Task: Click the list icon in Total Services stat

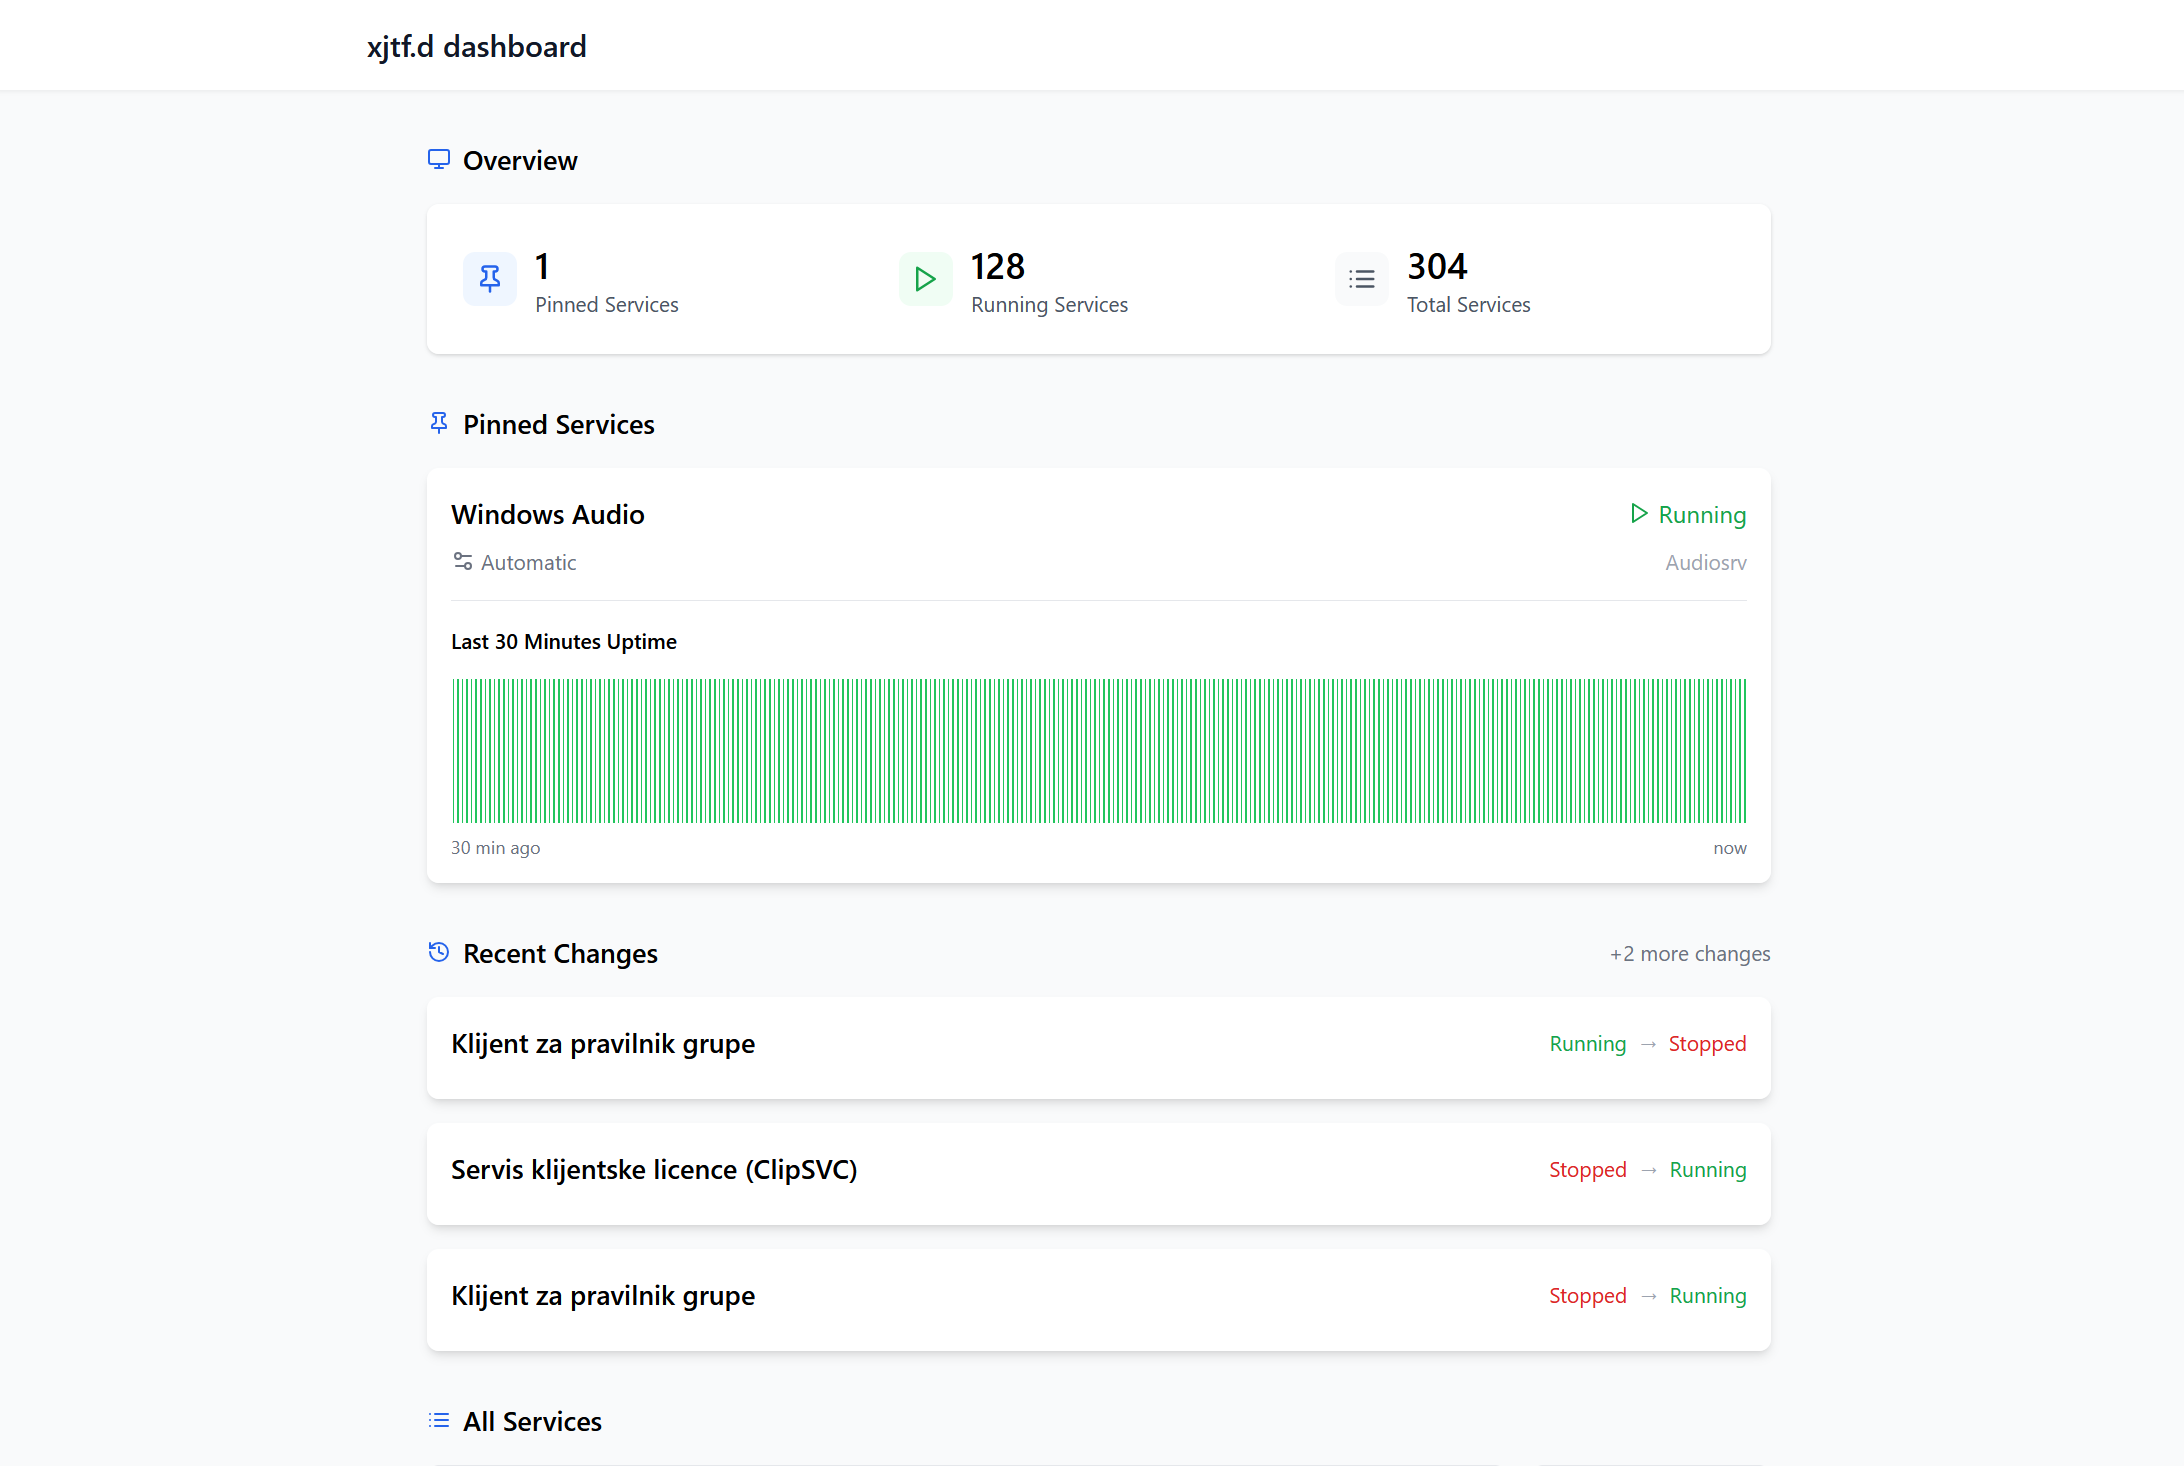Action: click(x=1362, y=279)
